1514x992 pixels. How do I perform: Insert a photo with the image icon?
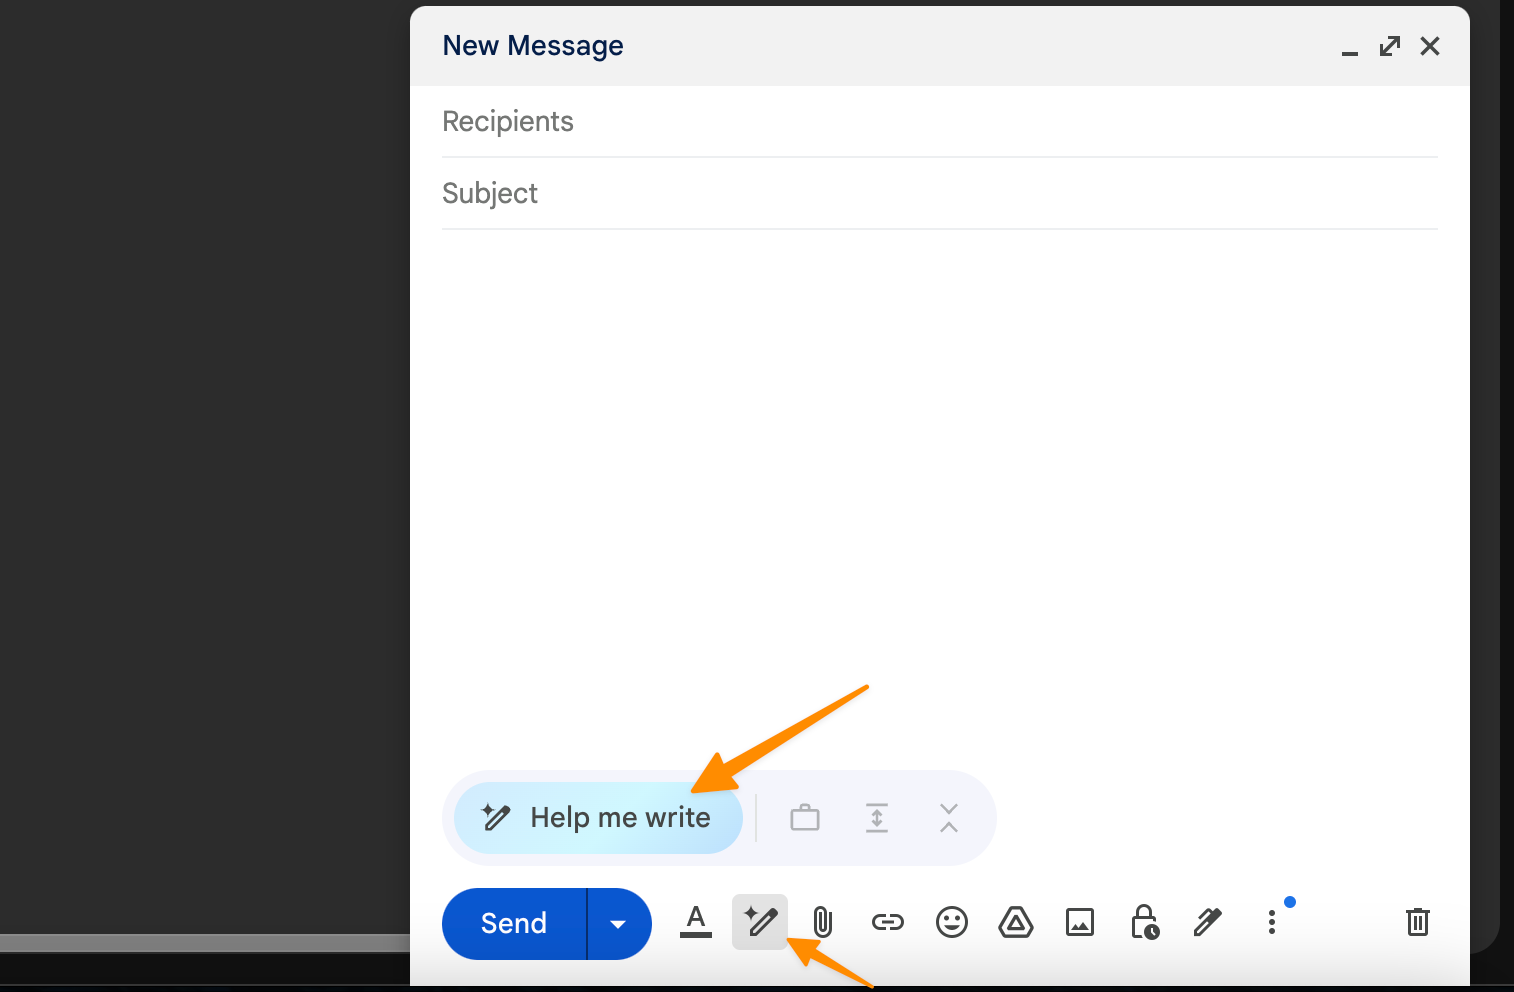pyautogui.click(x=1080, y=922)
